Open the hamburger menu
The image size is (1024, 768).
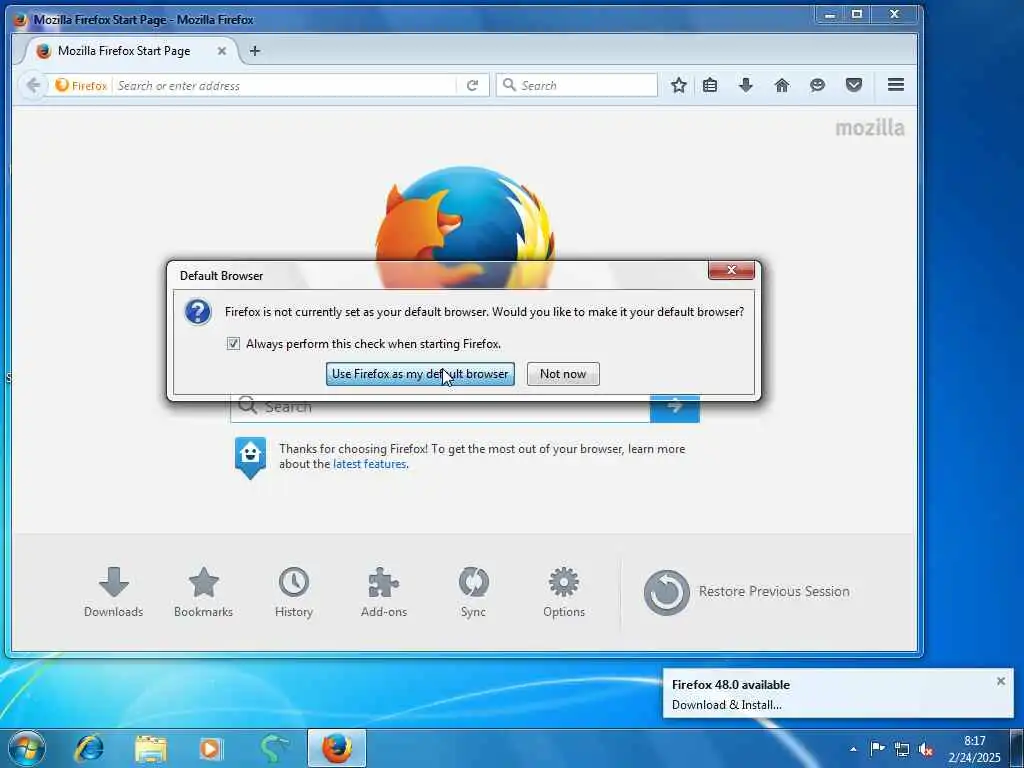click(895, 85)
